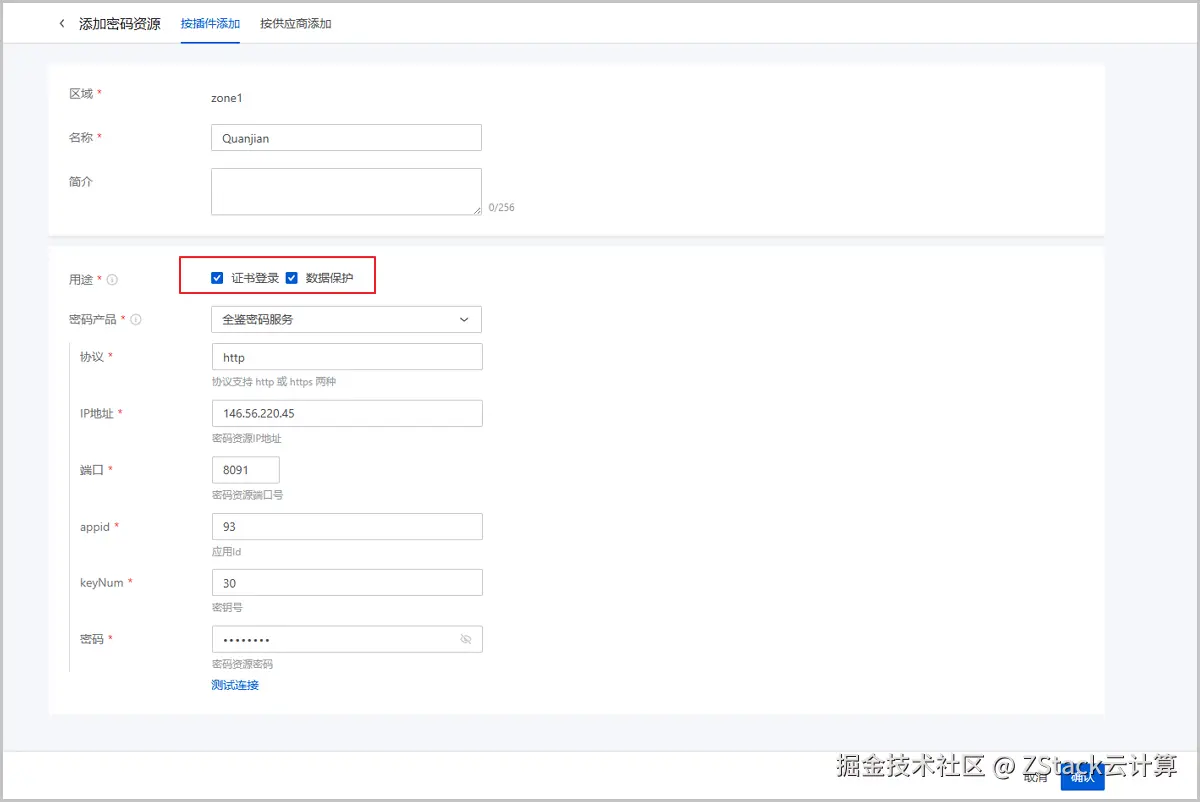The width and height of the screenshot is (1200, 802).
Task: Uncheck the 数据保护 checkbox
Action: click(291, 277)
